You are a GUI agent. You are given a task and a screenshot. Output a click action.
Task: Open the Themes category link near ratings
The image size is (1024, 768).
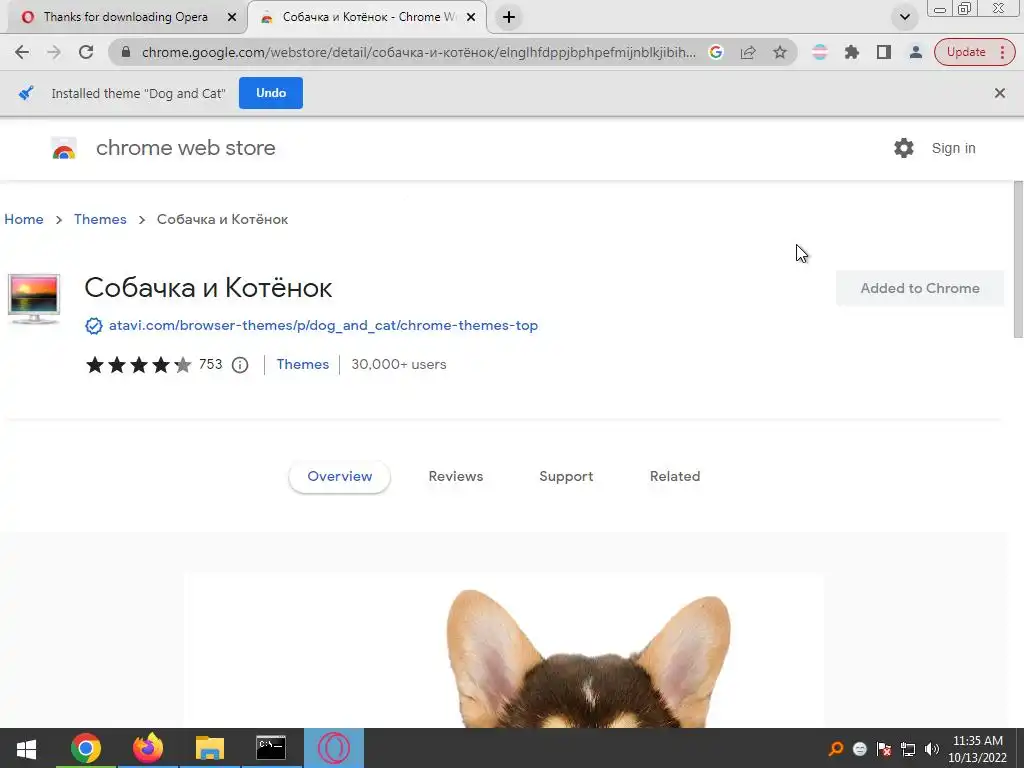(x=302, y=364)
